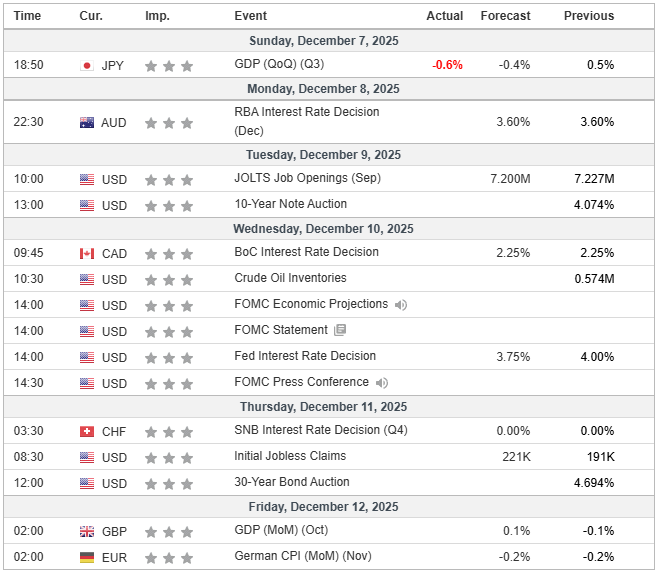Screen dimensions: 658x573
Task: Click US flag in 30-Year Bond Auction row
Action: [87, 484]
